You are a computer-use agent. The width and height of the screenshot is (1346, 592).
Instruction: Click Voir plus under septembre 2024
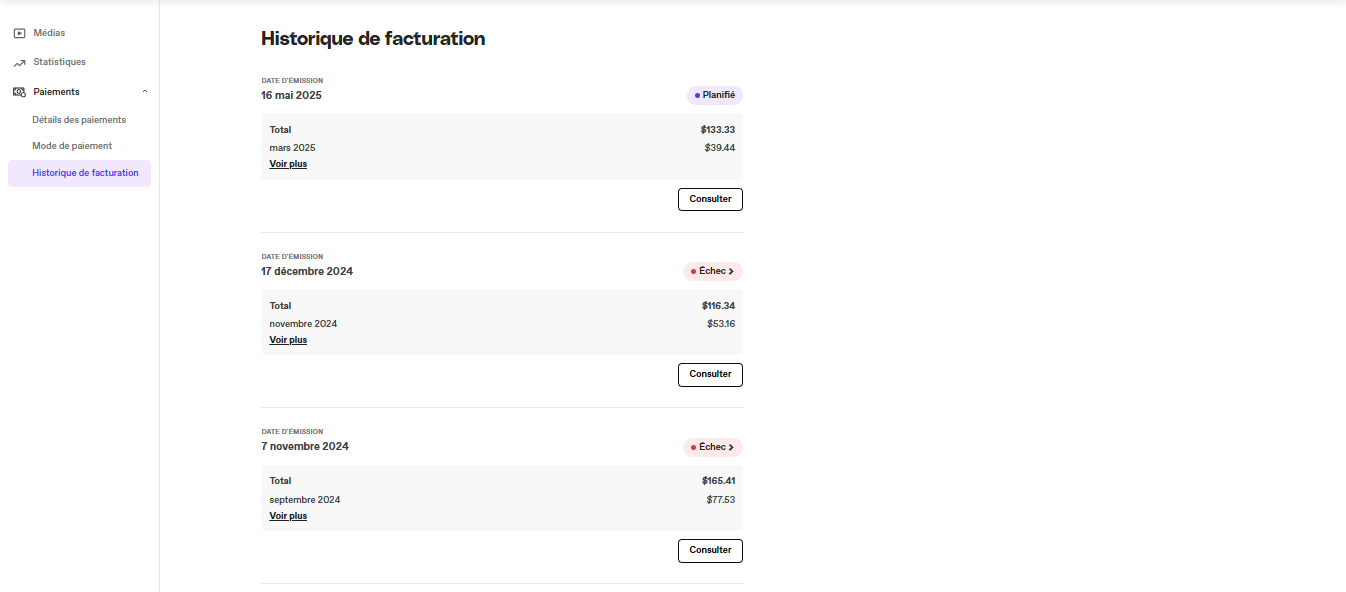288,516
